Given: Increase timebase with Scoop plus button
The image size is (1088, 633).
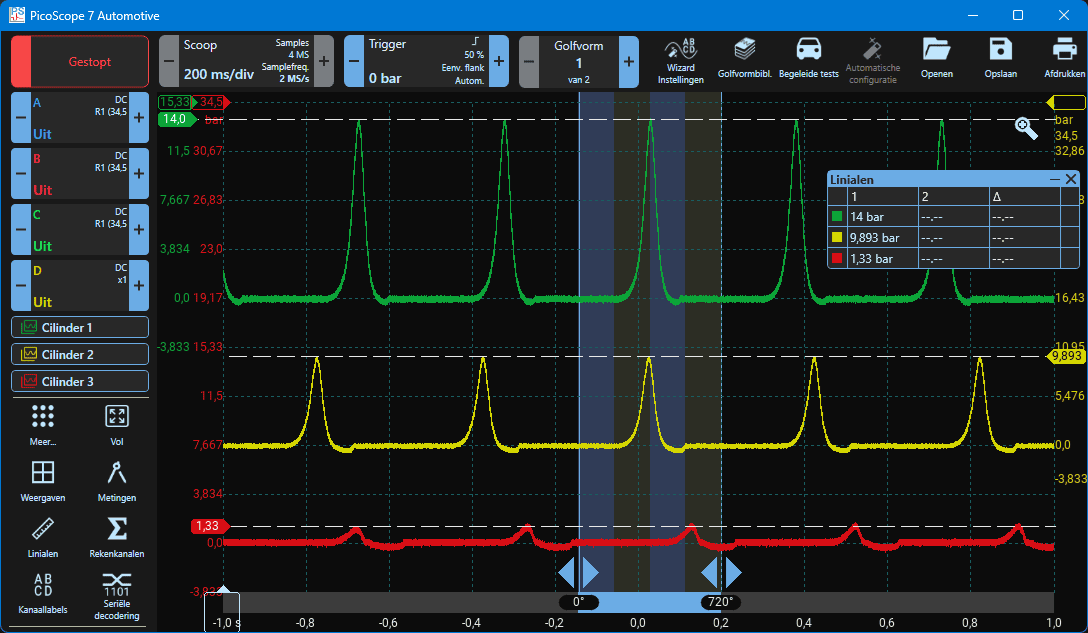Looking at the screenshot, I should coord(324,61).
